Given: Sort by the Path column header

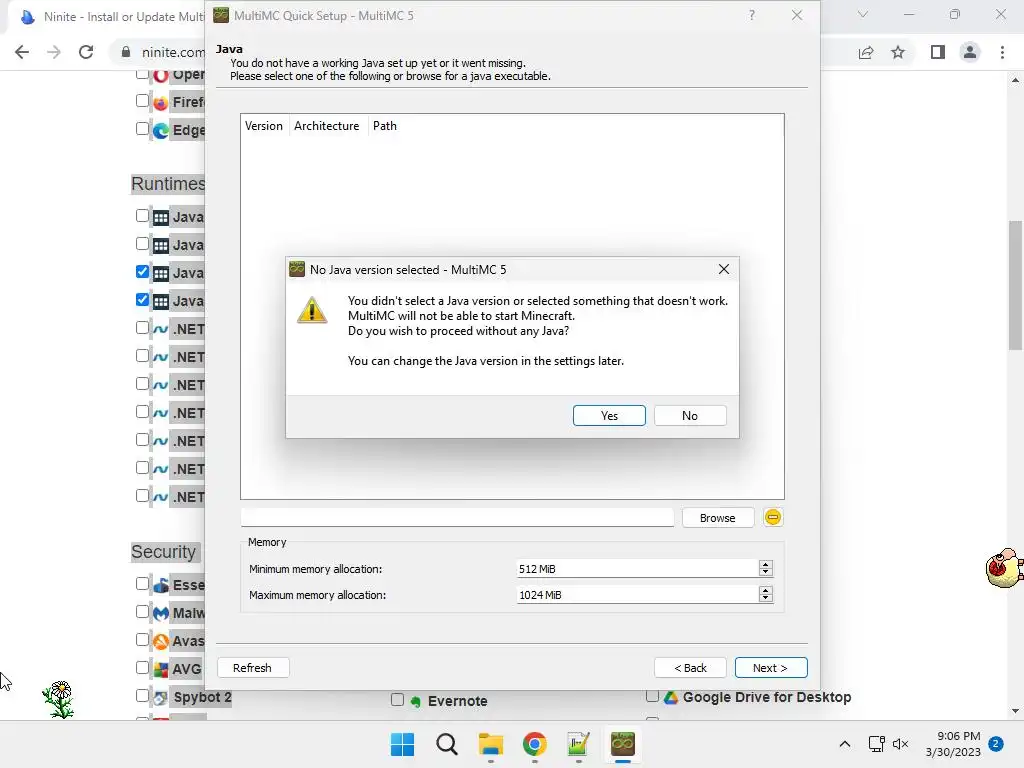Looking at the screenshot, I should [385, 126].
